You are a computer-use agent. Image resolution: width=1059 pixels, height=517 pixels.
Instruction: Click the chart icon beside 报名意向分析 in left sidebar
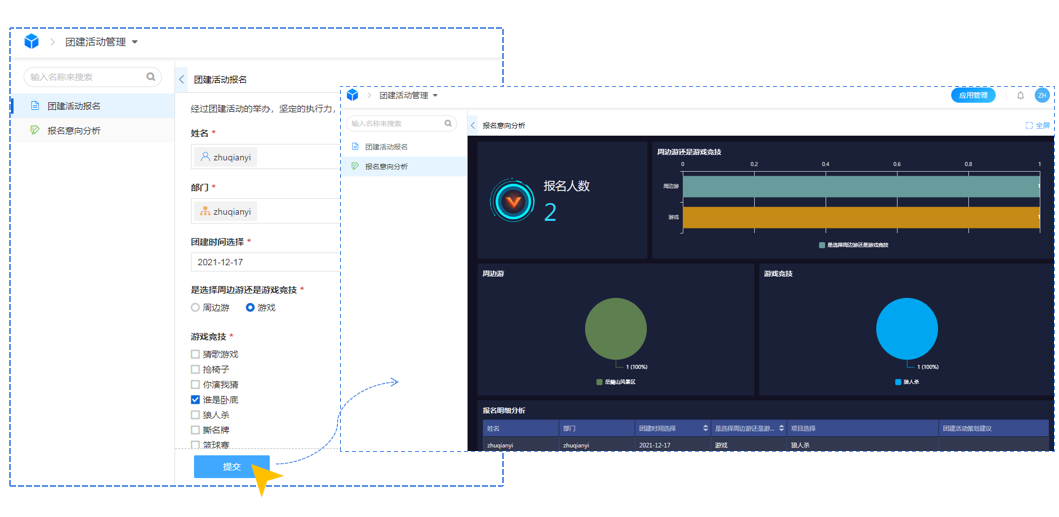point(35,131)
